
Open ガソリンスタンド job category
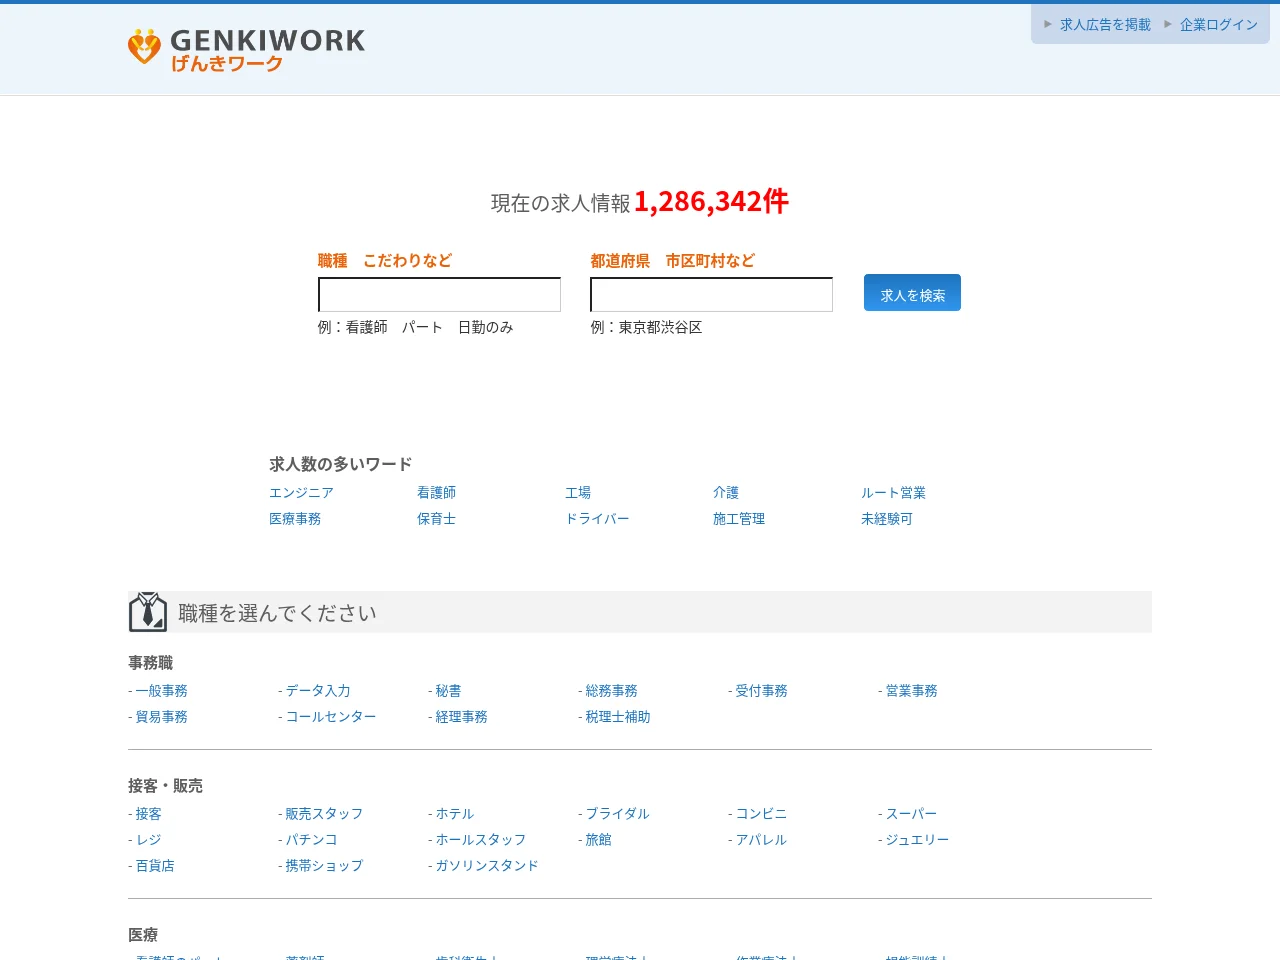click(x=487, y=866)
